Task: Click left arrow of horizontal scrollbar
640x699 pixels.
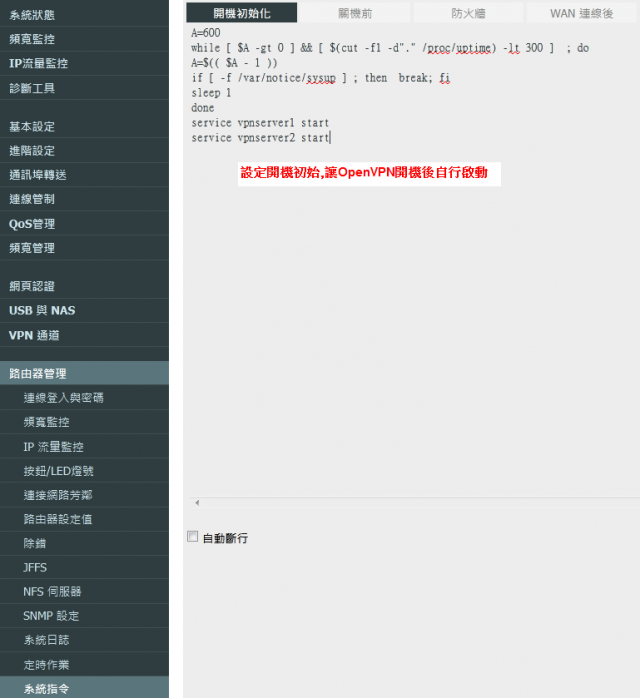Action: pos(197,503)
